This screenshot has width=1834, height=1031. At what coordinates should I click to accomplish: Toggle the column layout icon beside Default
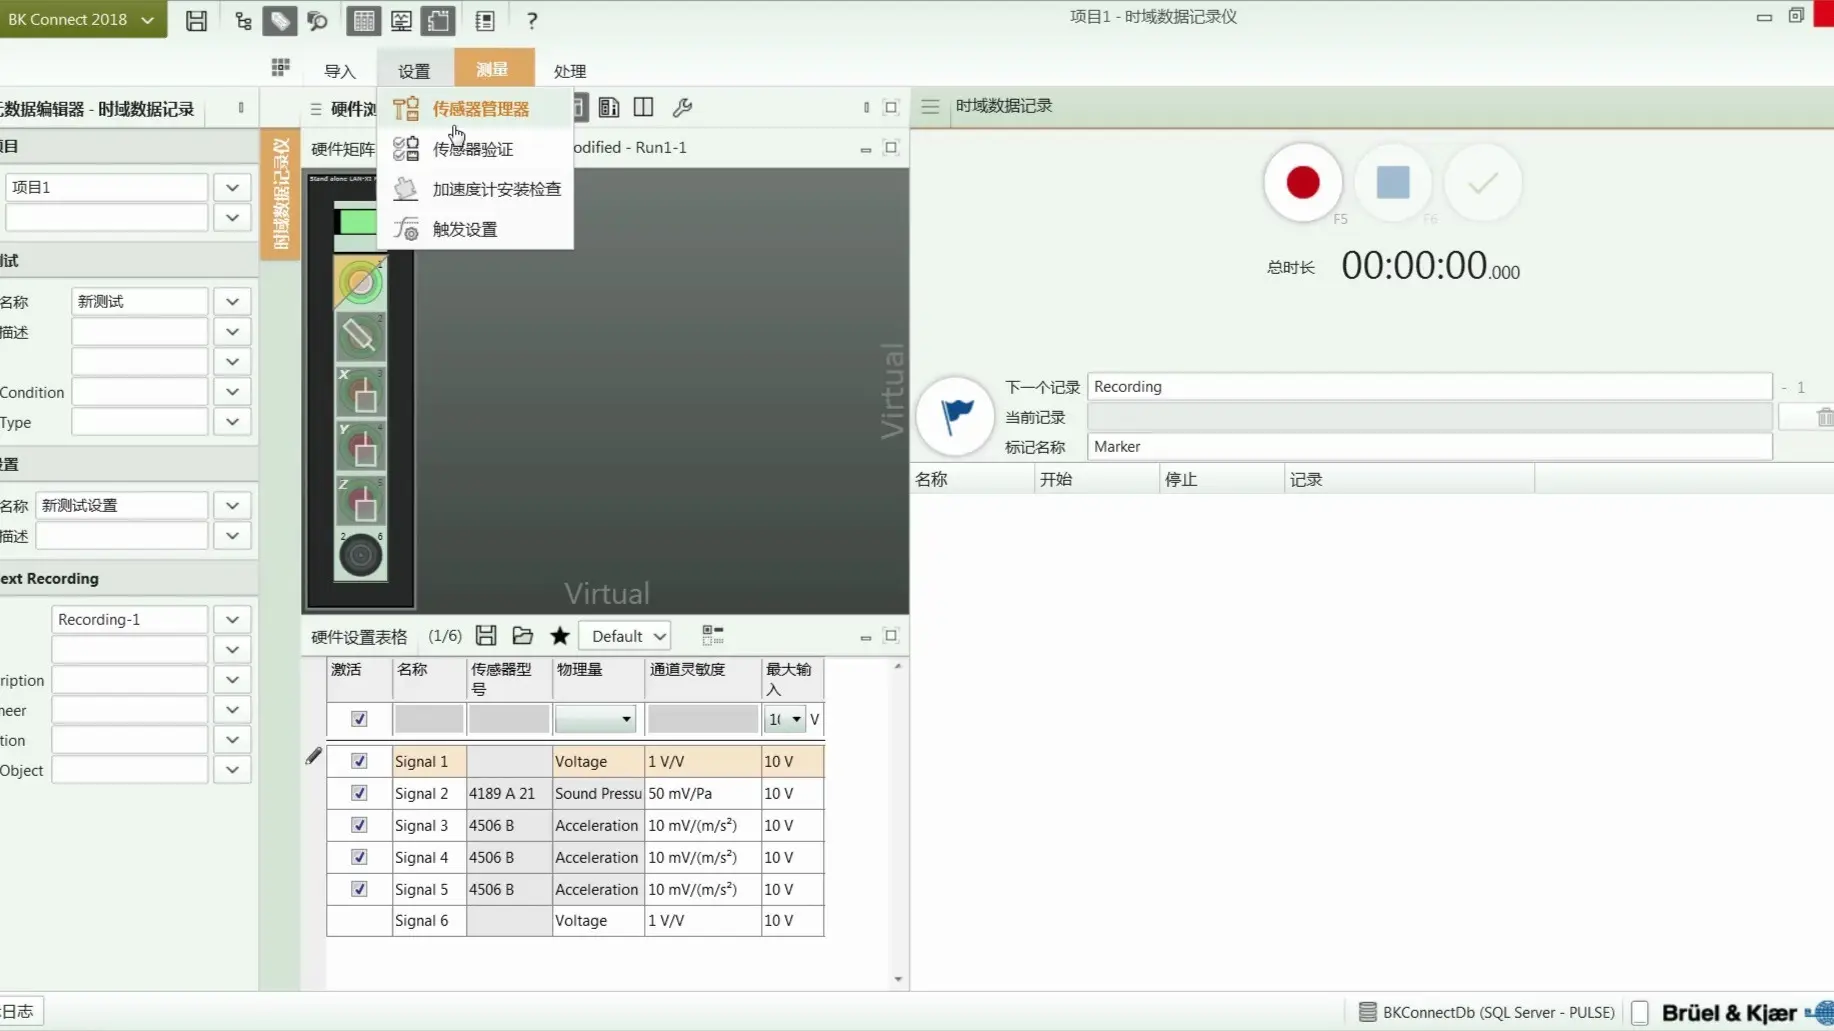pyautogui.click(x=712, y=635)
